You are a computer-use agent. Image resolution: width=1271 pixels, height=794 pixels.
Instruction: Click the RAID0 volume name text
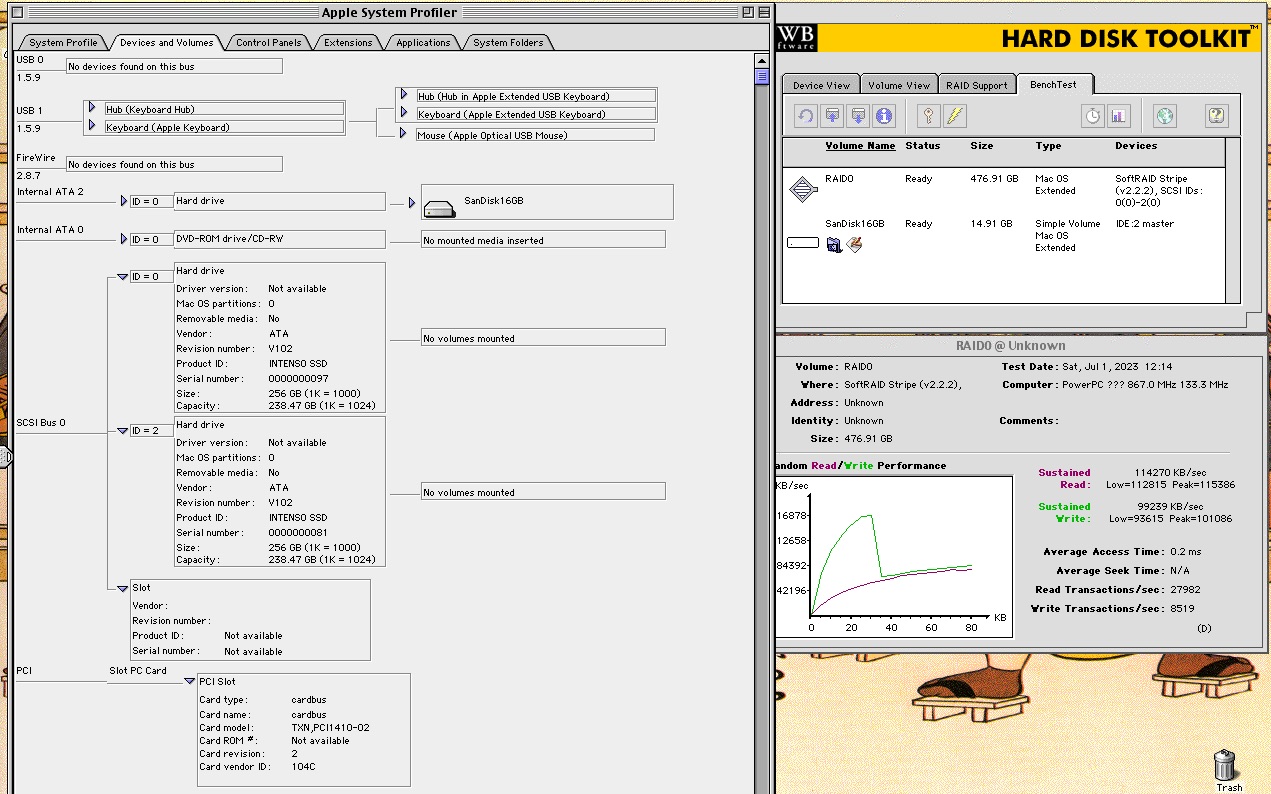(x=839, y=179)
